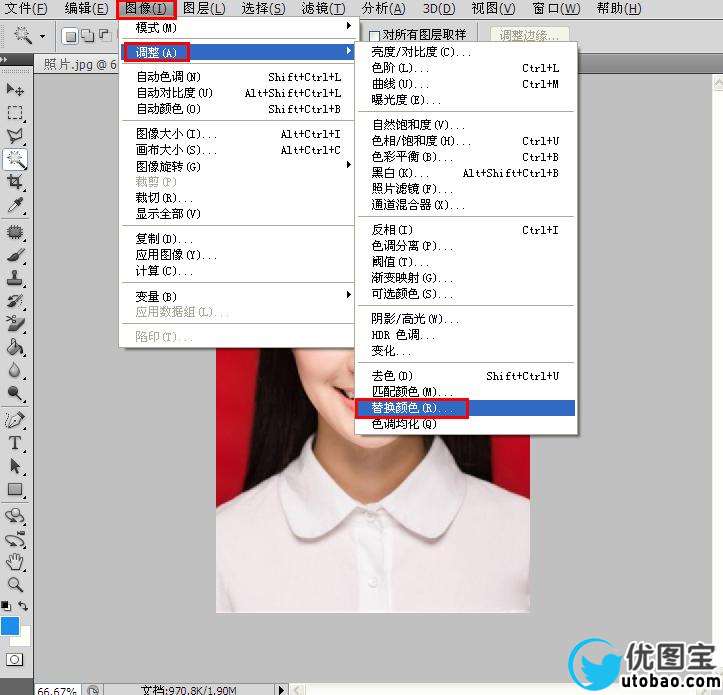Expand the 模式(M) submenu

(236, 27)
